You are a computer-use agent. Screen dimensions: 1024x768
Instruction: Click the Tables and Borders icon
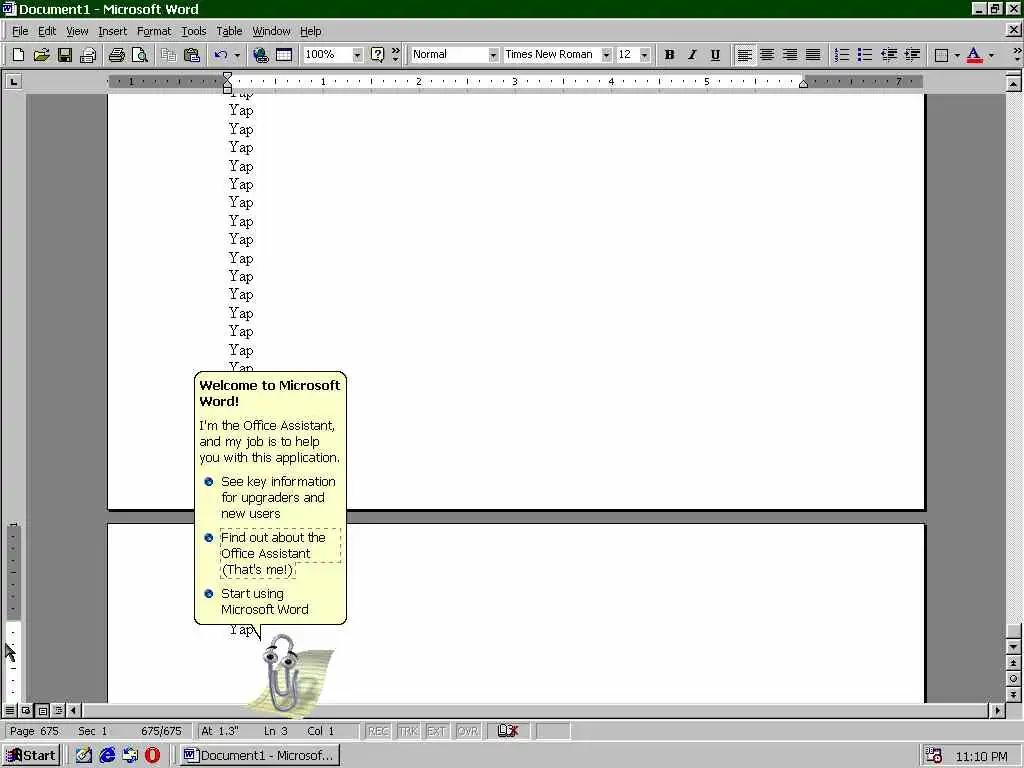coord(284,55)
